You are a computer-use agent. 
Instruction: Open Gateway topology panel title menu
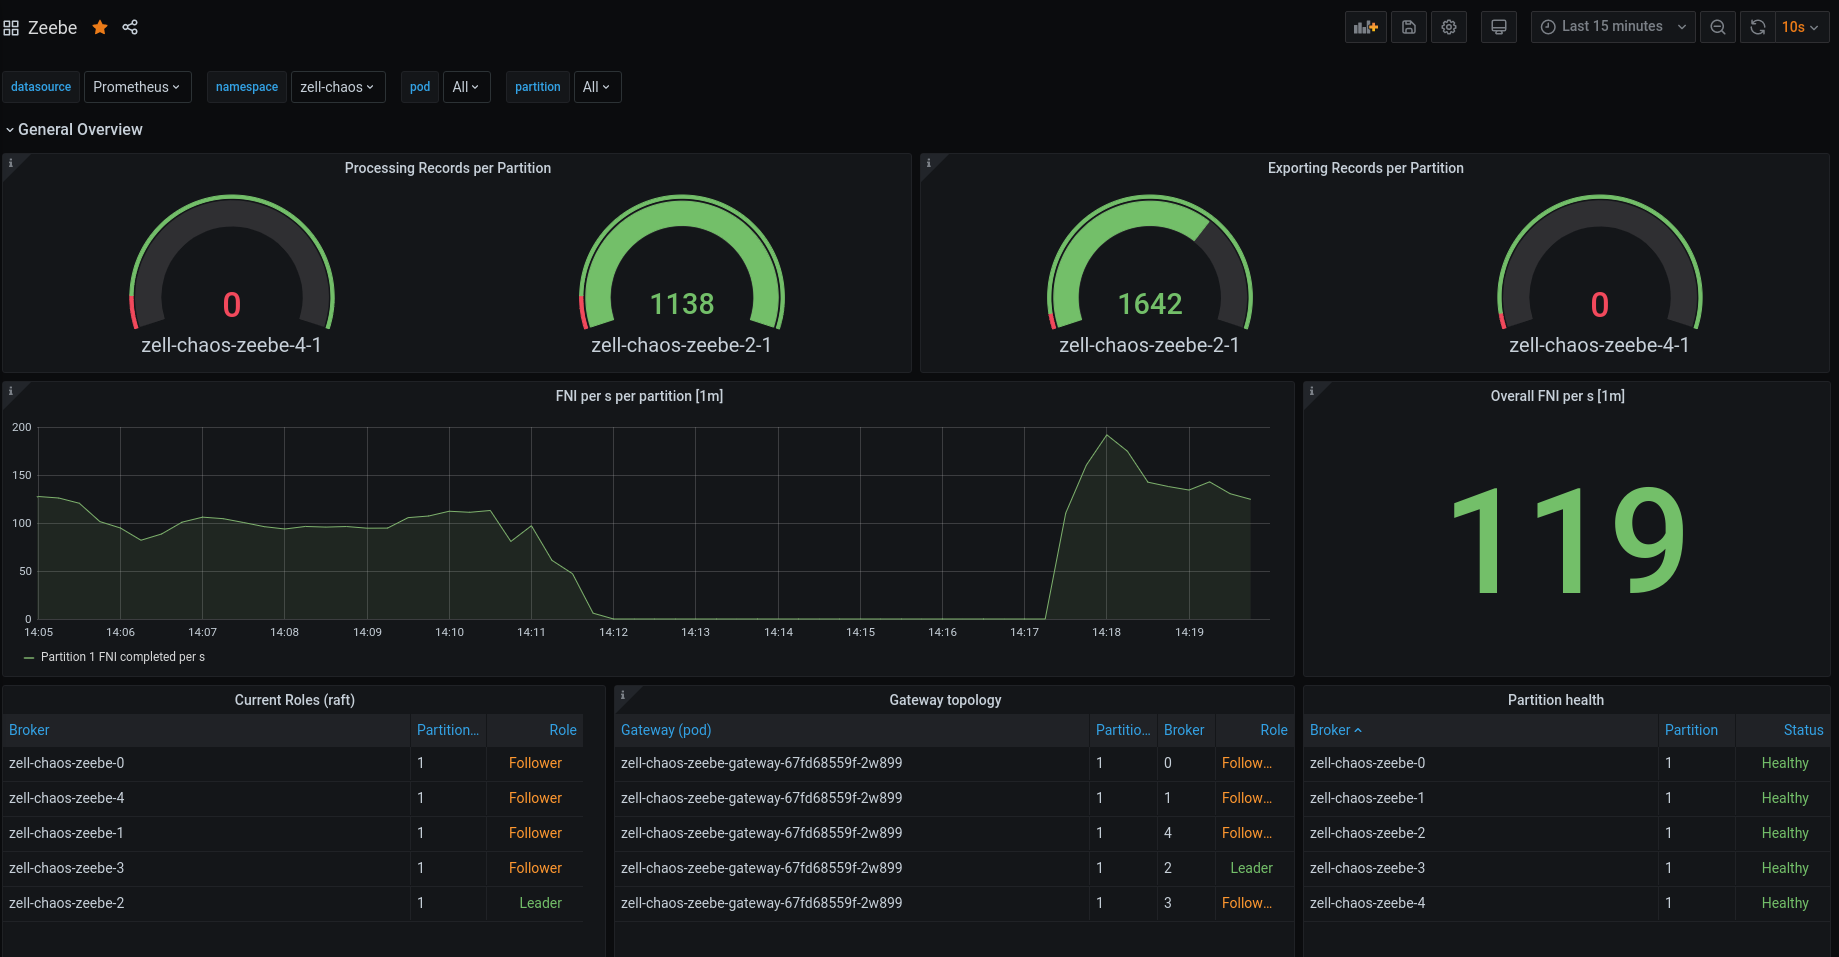945,700
